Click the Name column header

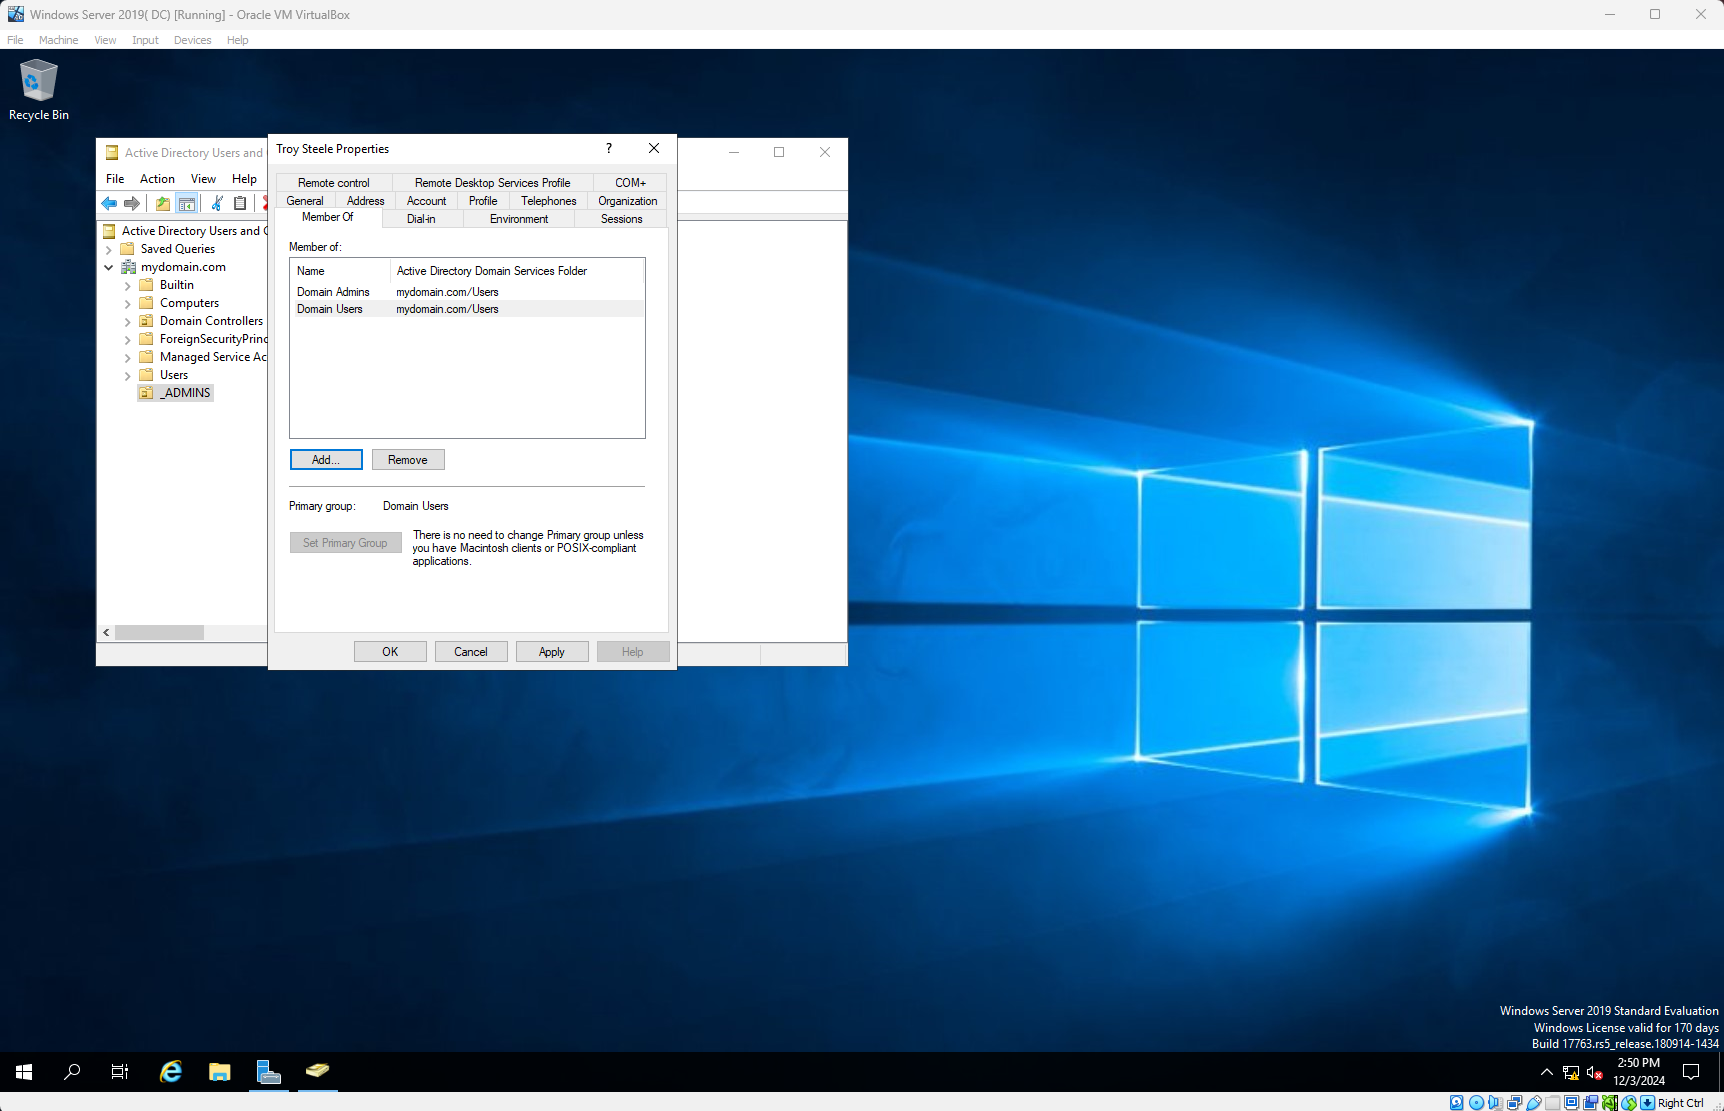[340, 271]
